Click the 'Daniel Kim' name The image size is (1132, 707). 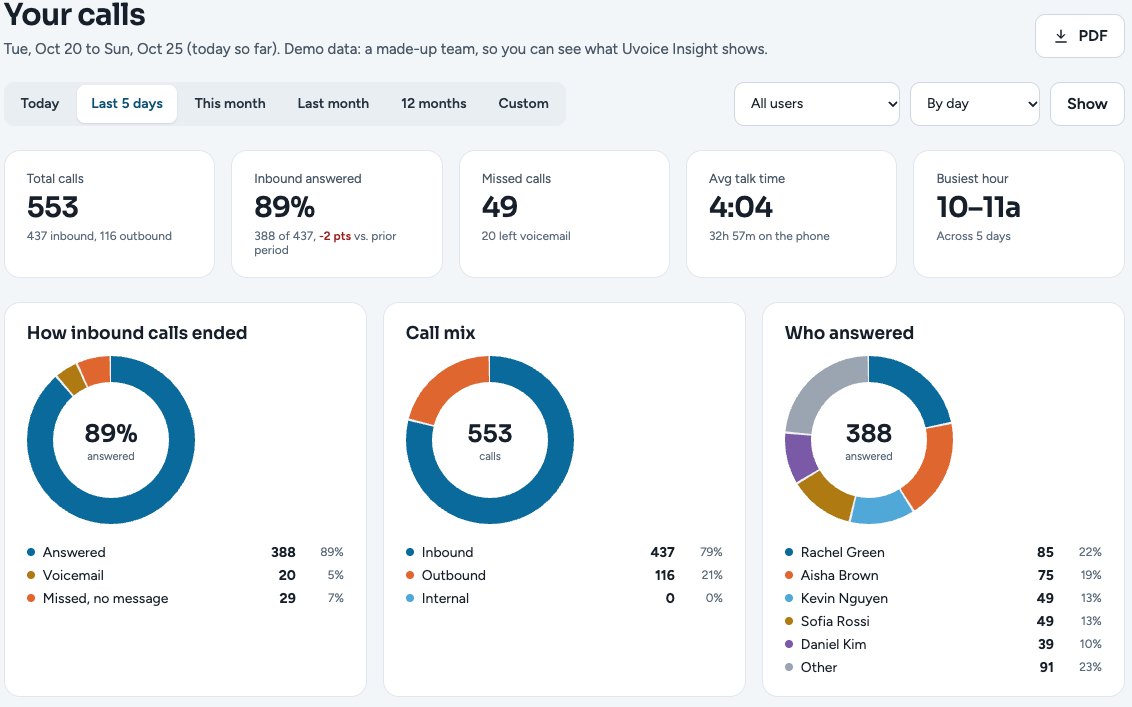click(x=833, y=645)
